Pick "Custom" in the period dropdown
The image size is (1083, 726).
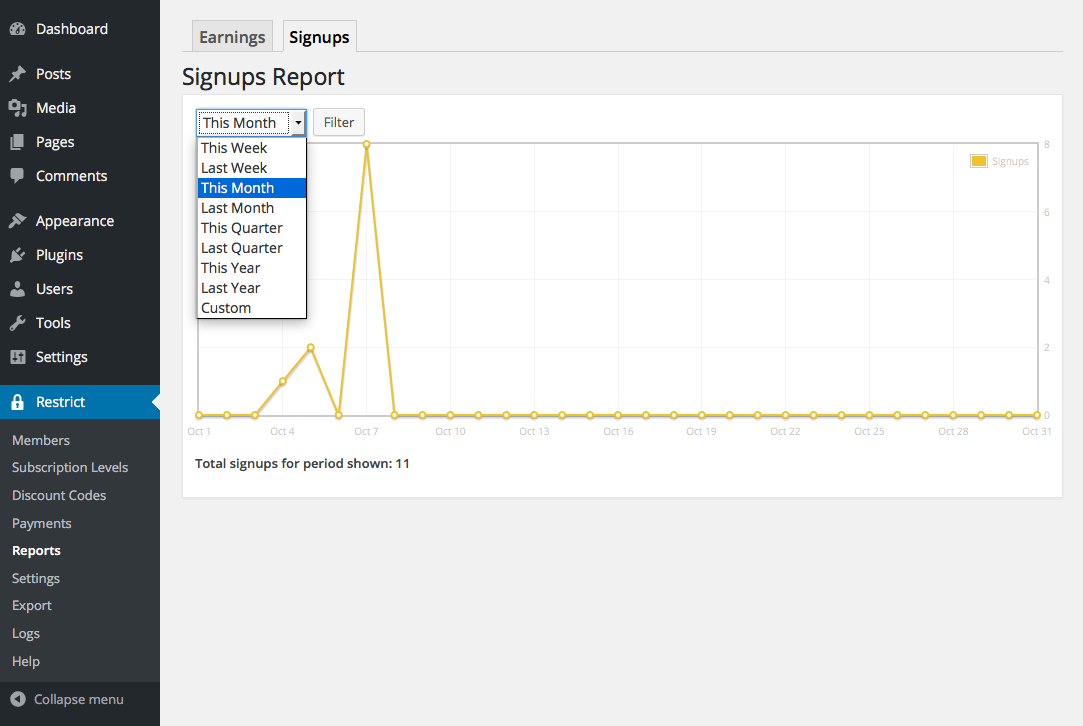(x=226, y=308)
